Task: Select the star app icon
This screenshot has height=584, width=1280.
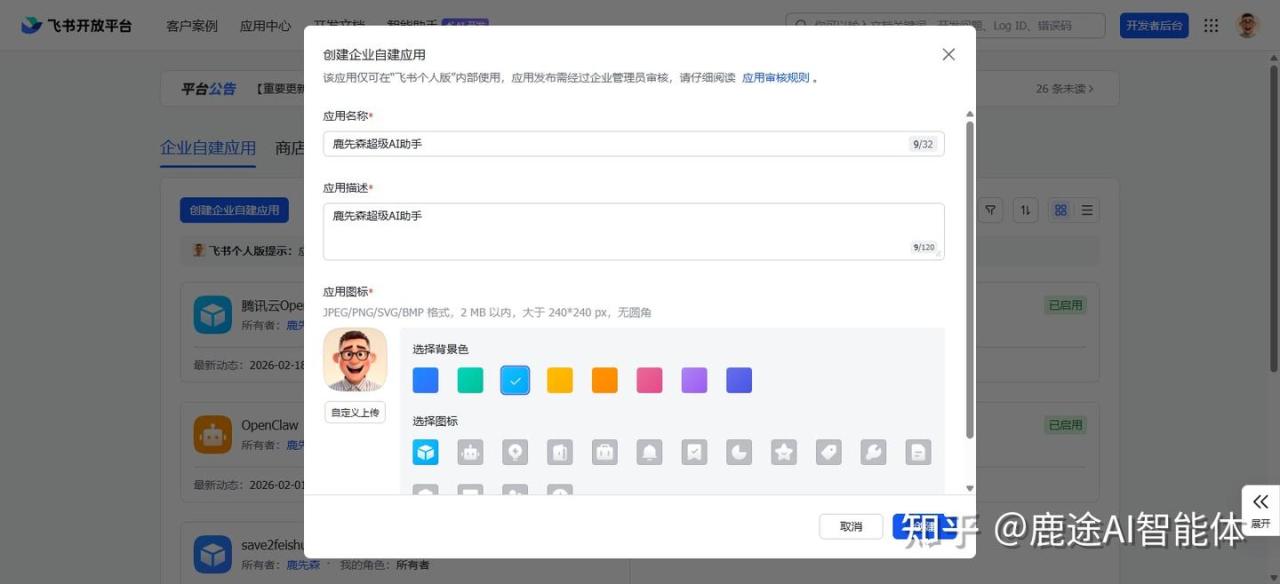Action: [784, 453]
